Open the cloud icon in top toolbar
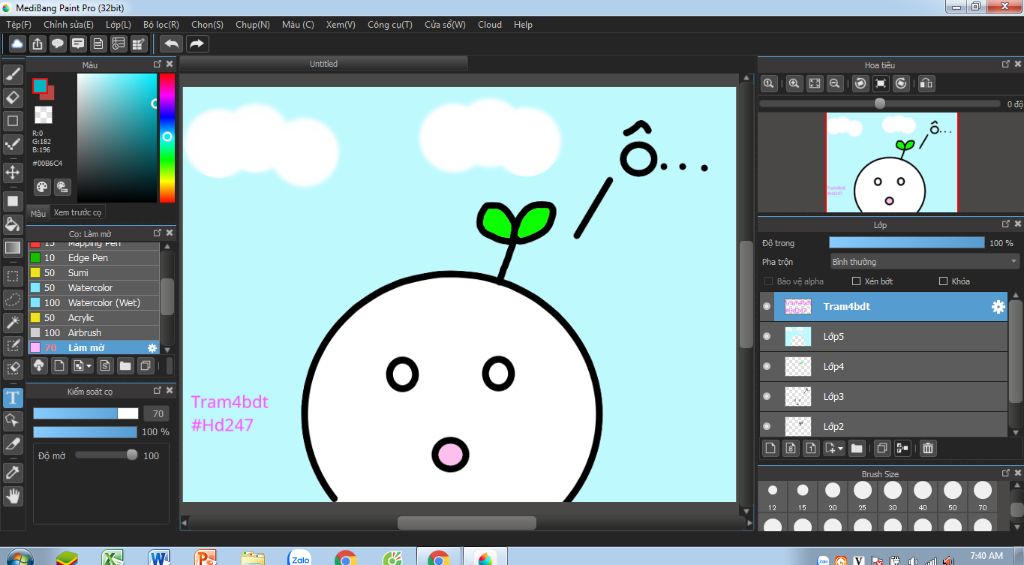Viewport: 1024px width, 565px height. (x=17, y=44)
